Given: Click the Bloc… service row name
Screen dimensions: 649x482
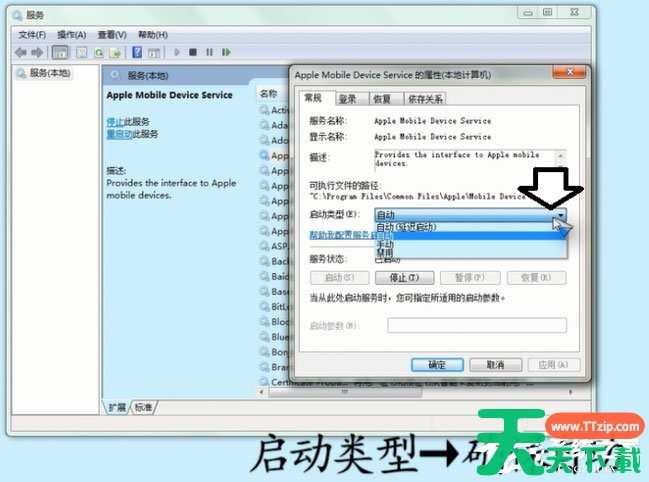Looking at the screenshot, I should tap(280, 321).
